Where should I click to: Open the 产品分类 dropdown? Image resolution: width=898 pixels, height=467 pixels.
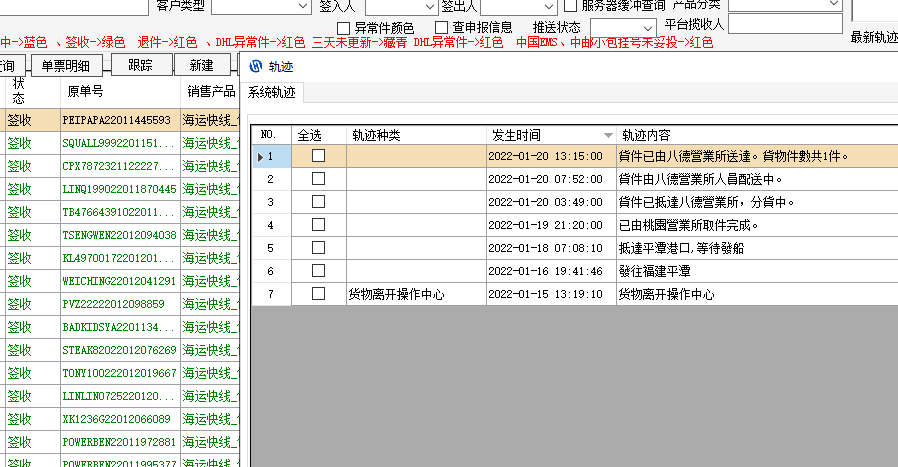coord(834,4)
